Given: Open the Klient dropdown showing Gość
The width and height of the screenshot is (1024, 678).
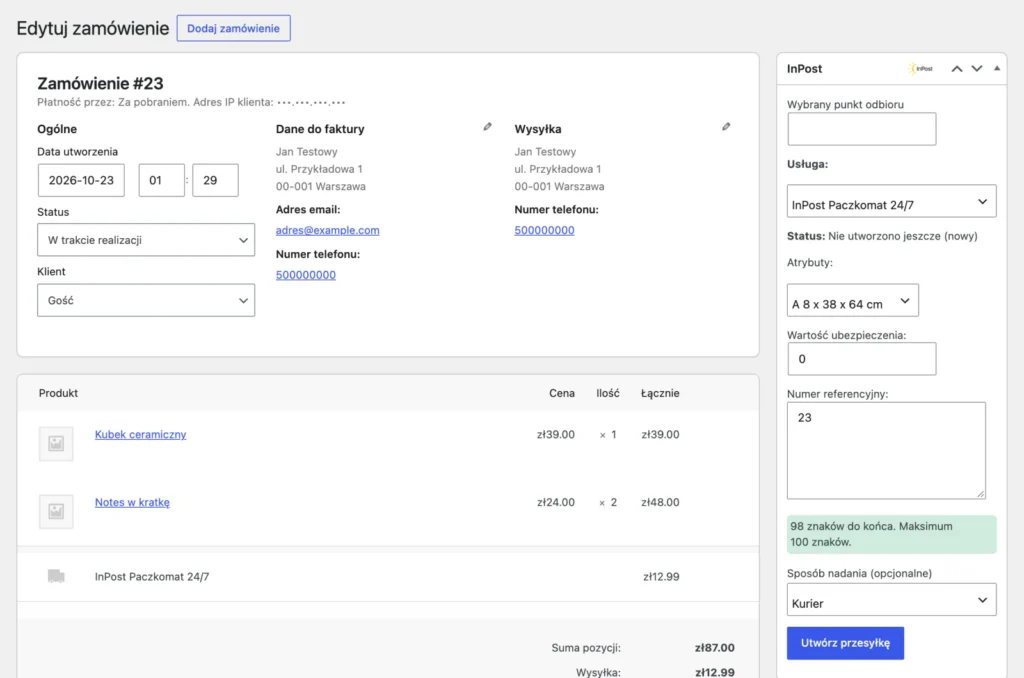Looking at the screenshot, I should [x=146, y=300].
